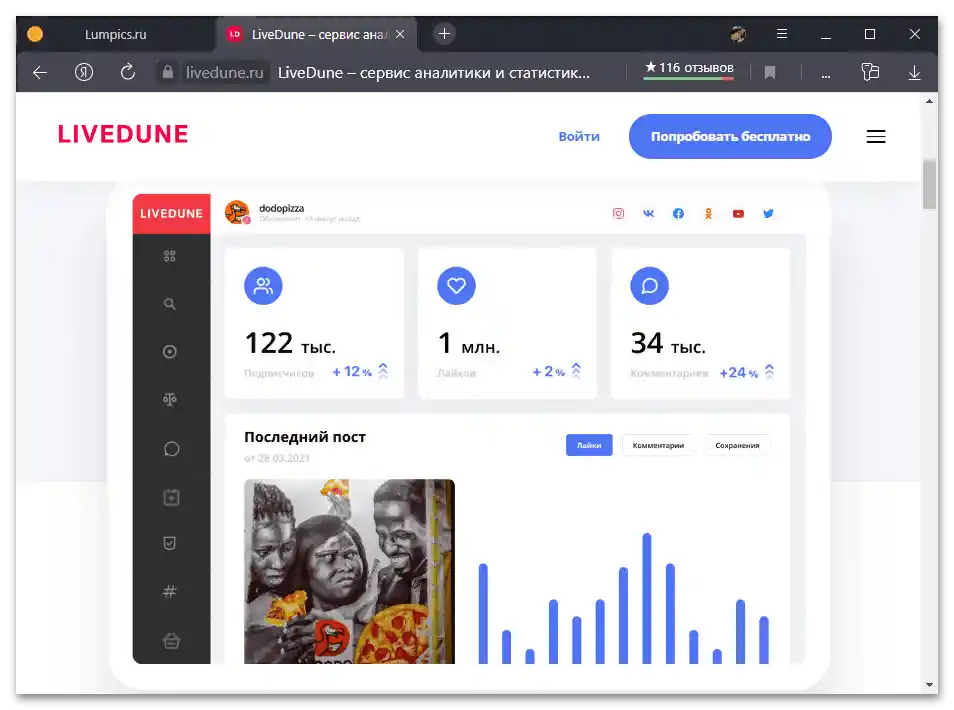
Task: Switch to the Lumpics.ru tab
Action: (116, 35)
